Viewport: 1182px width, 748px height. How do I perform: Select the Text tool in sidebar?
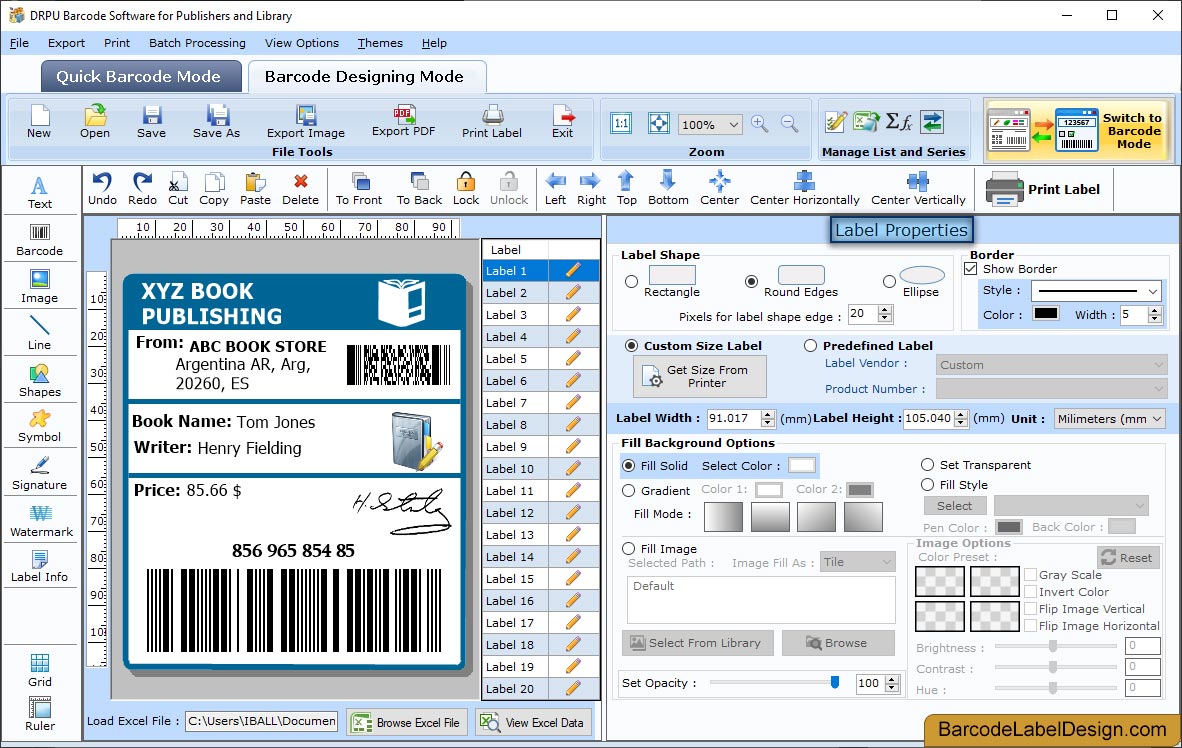39,192
